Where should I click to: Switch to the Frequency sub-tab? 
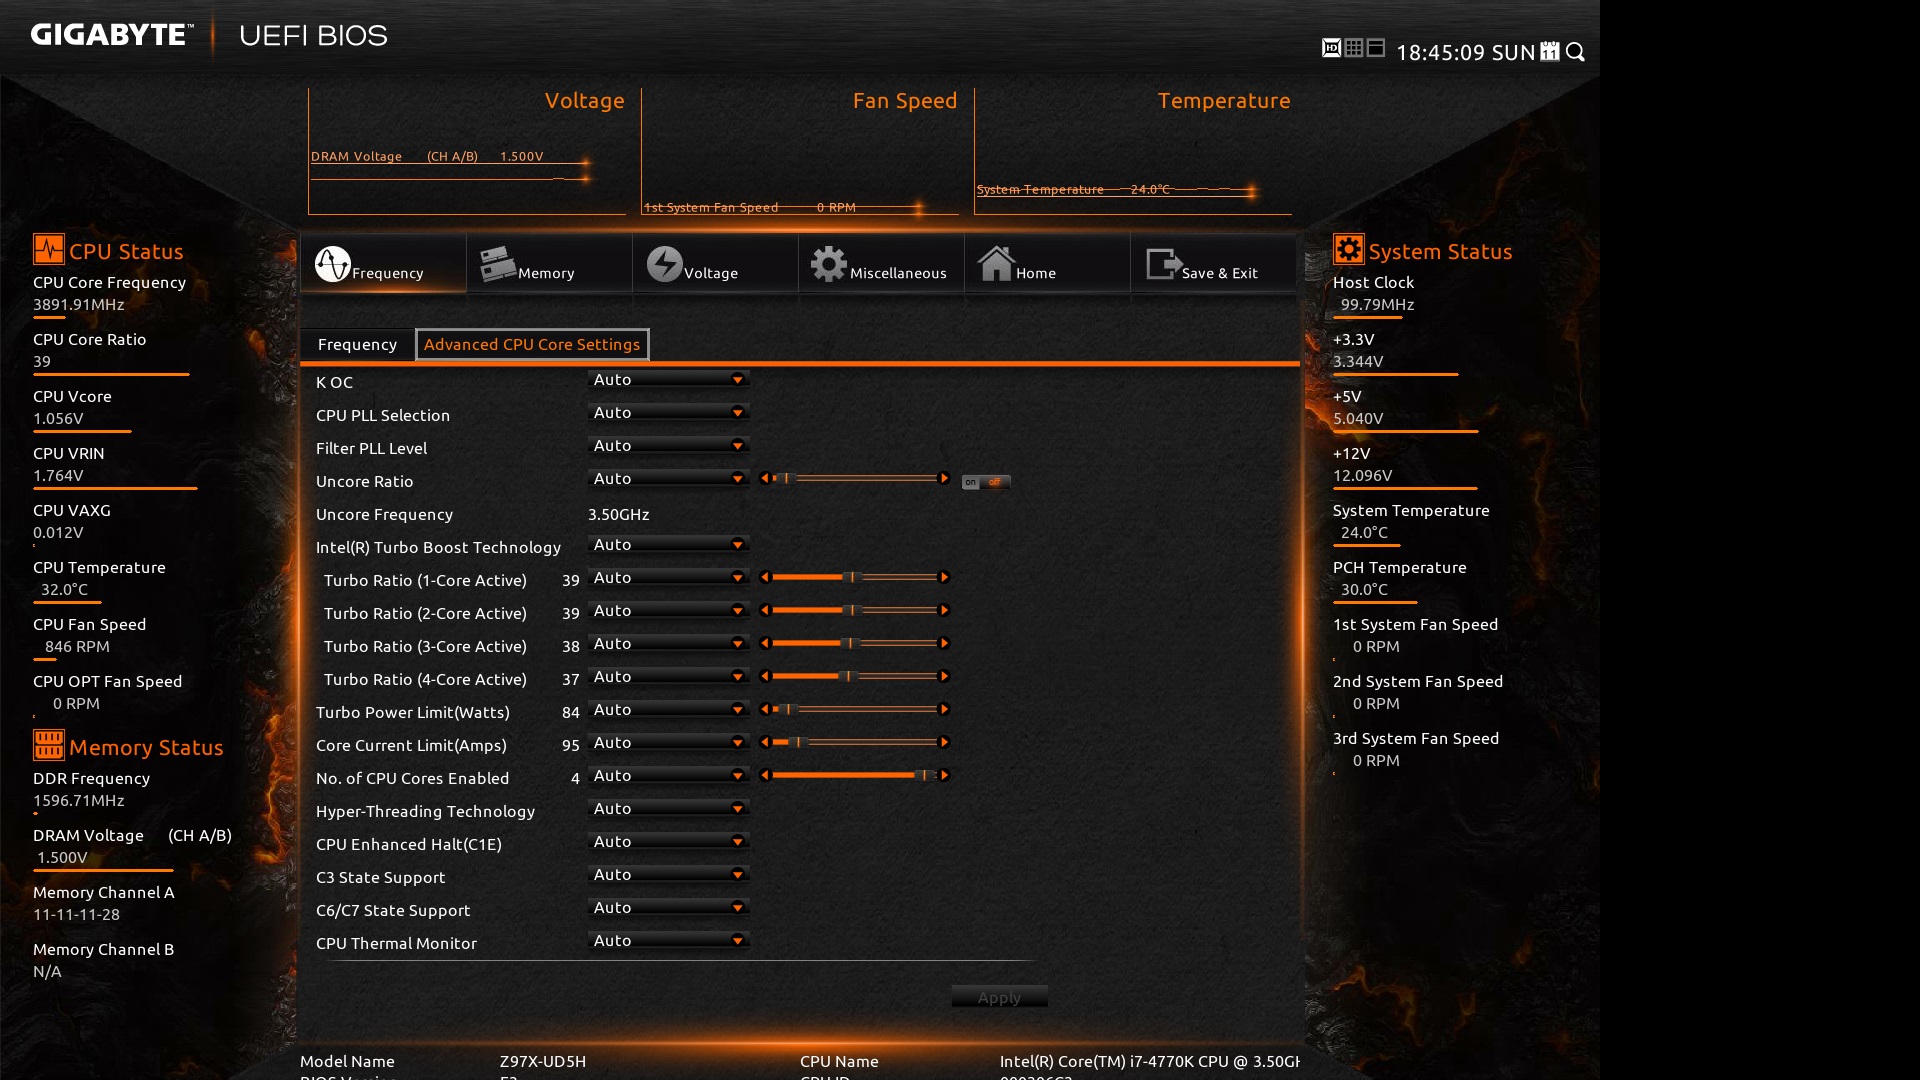tap(357, 344)
